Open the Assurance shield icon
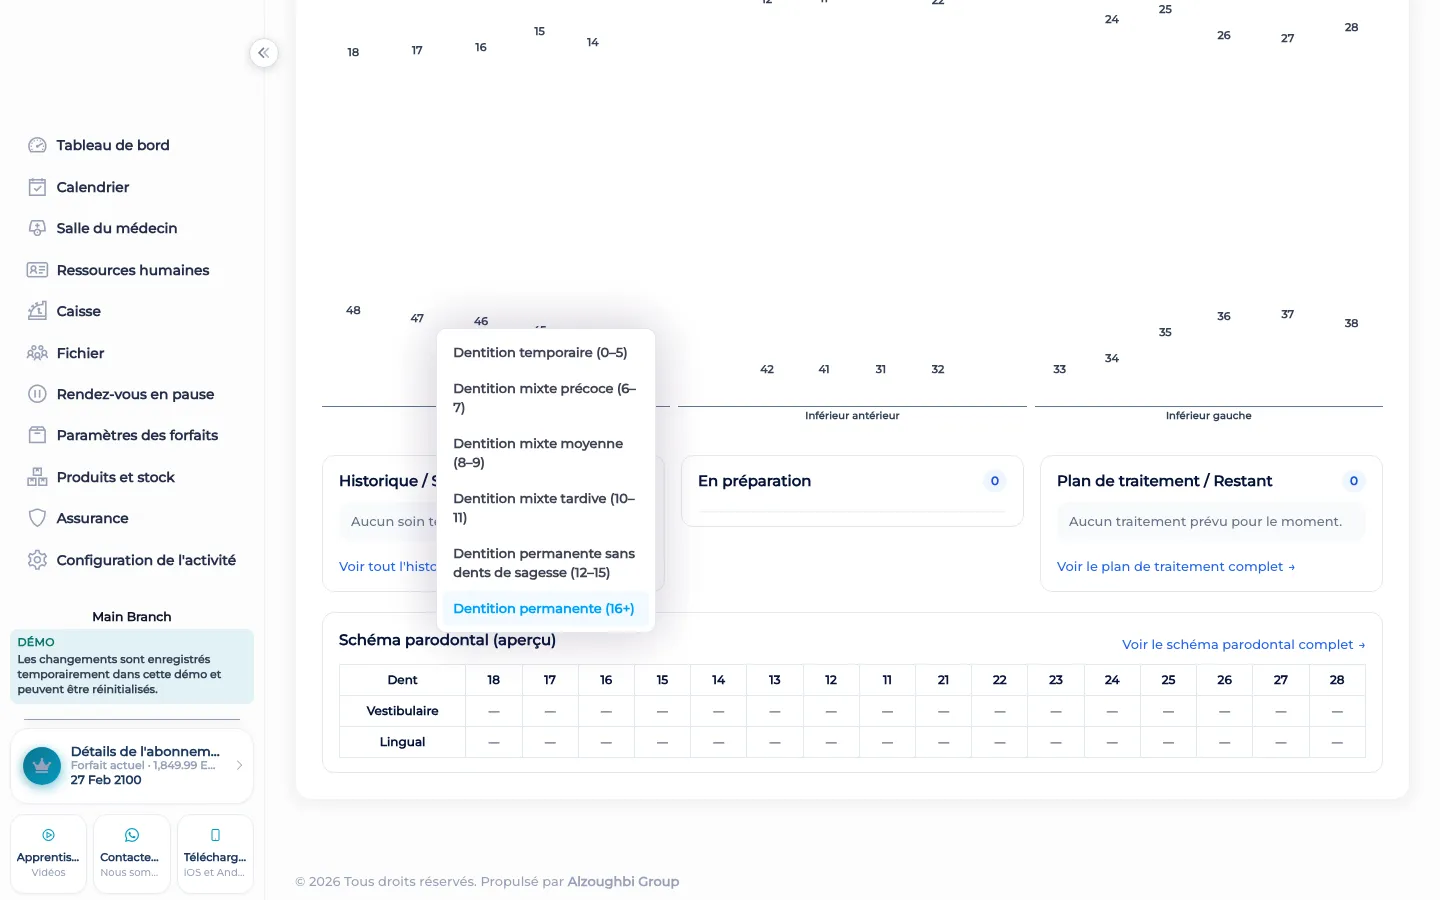The height and width of the screenshot is (900, 1440). tap(37, 518)
